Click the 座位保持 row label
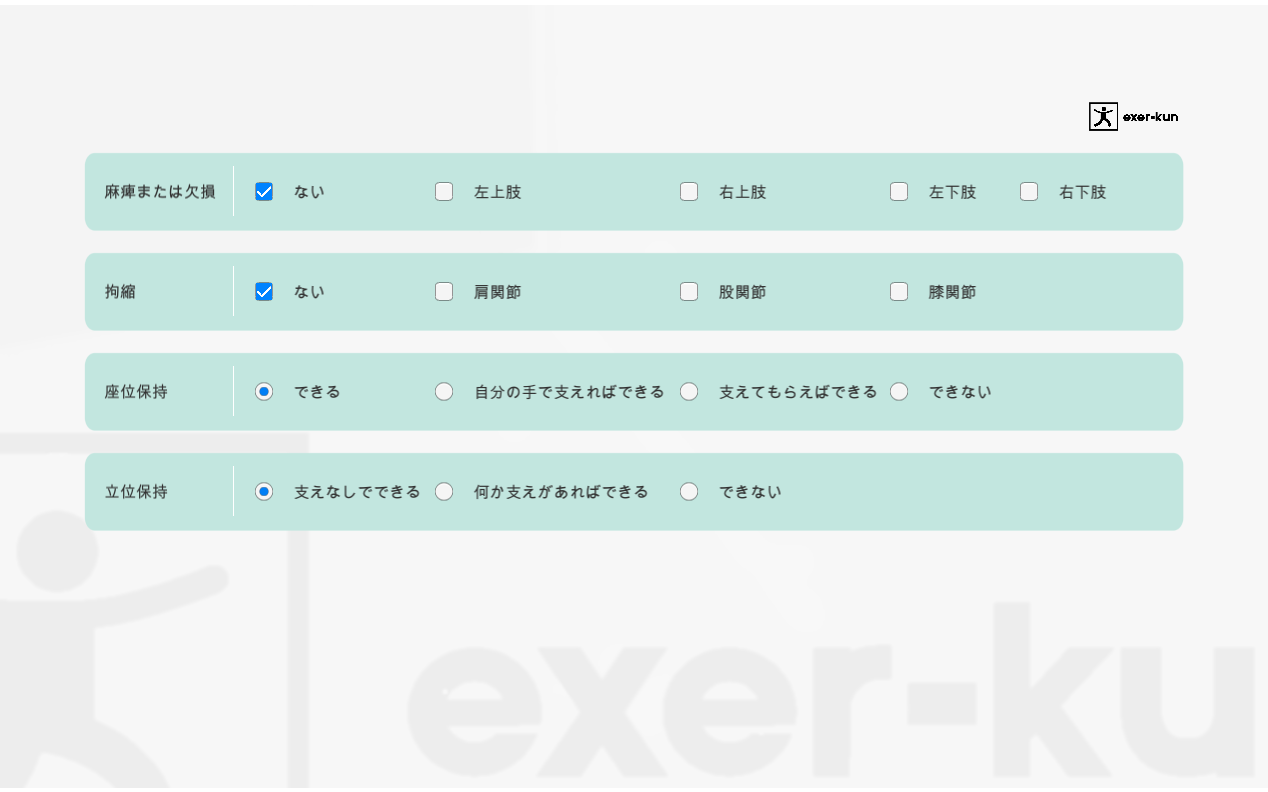This screenshot has height=792, width=1268. tap(136, 392)
